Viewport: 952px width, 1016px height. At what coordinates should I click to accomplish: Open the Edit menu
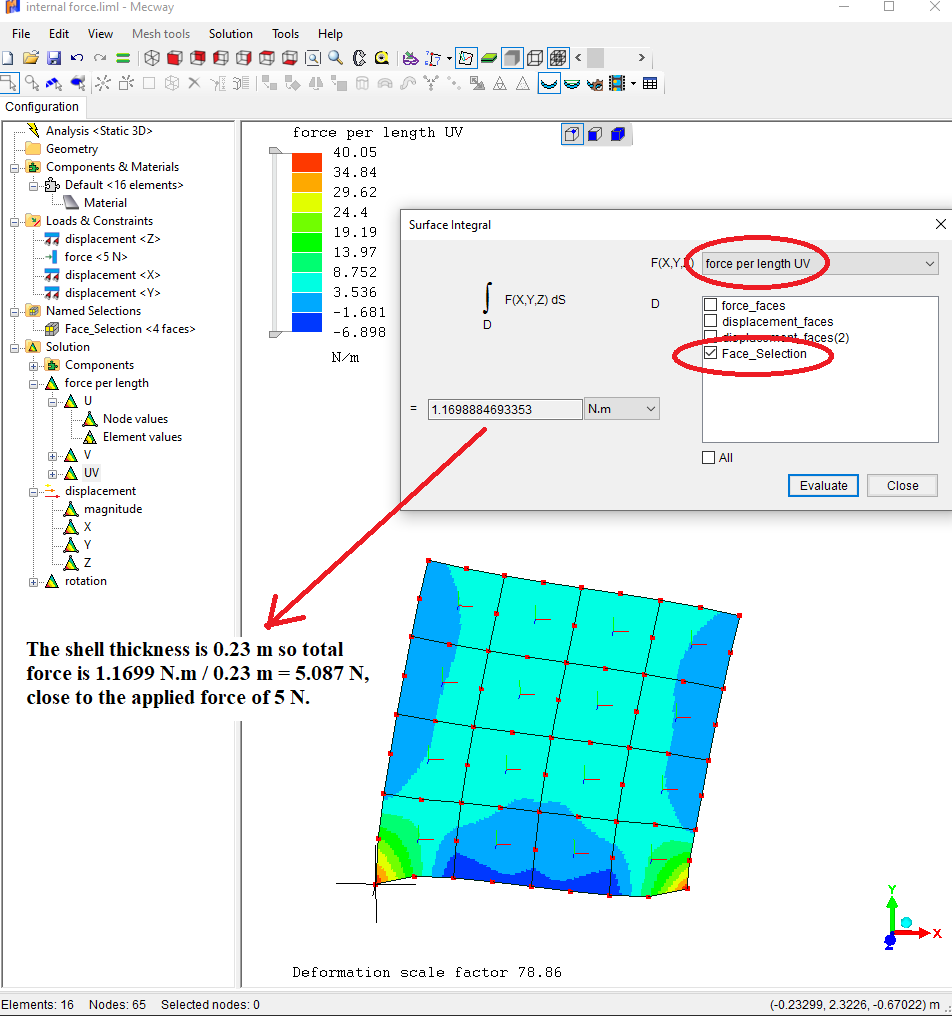[x=58, y=34]
